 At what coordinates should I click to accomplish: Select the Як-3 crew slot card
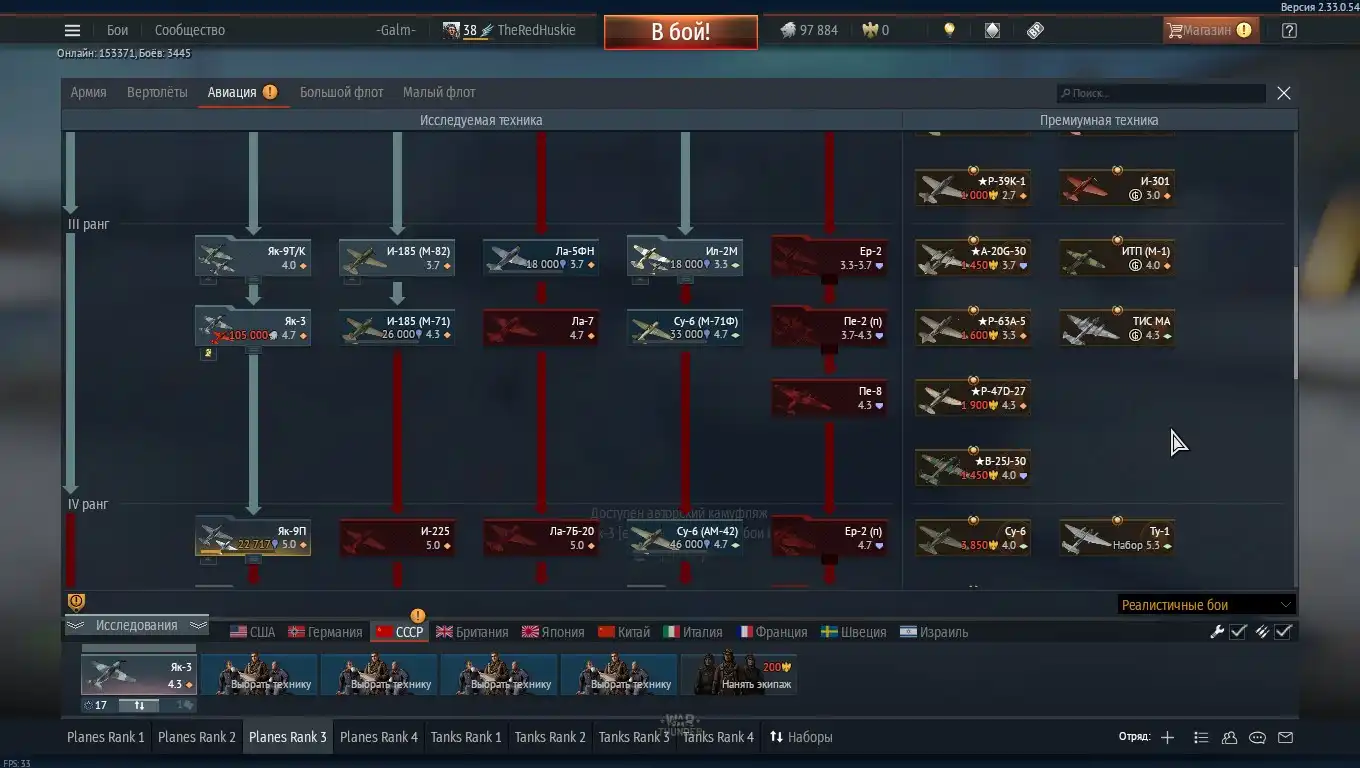[x=139, y=674]
